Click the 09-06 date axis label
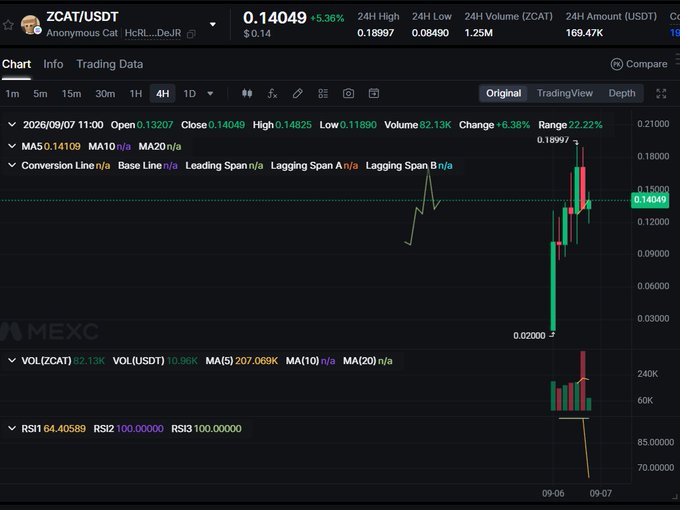Image resolution: width=680 pixels, height=510 pixels. [x=553, y=494]
